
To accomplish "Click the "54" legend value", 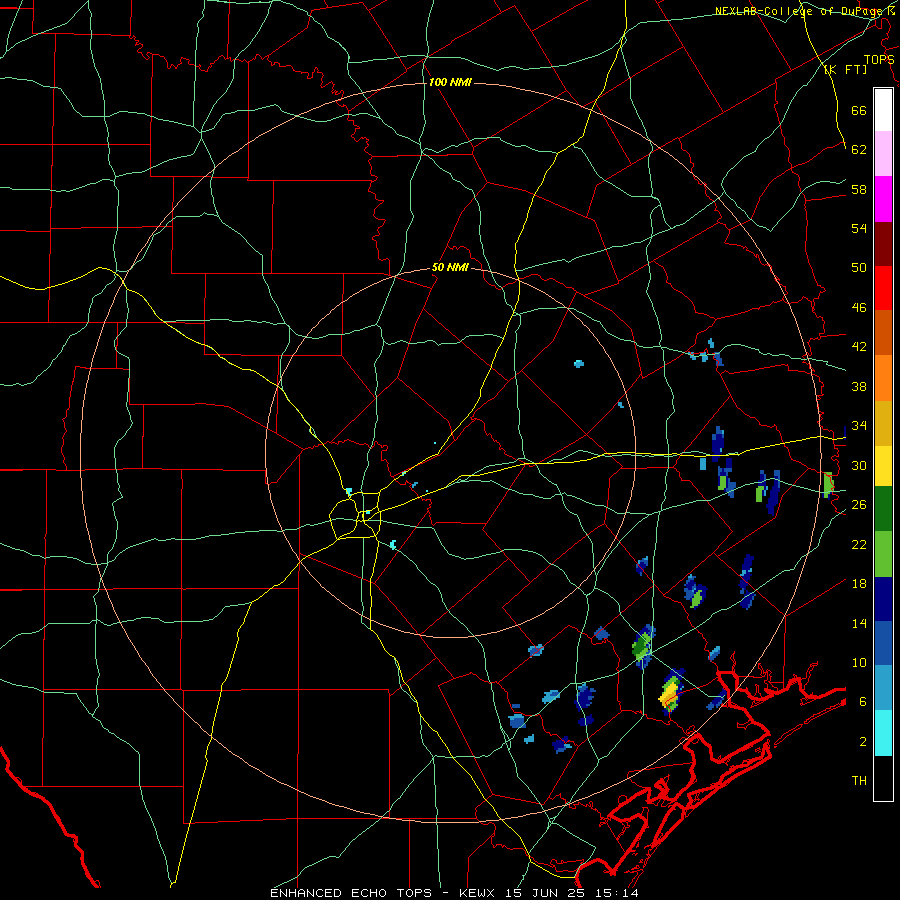I will 859,228.
